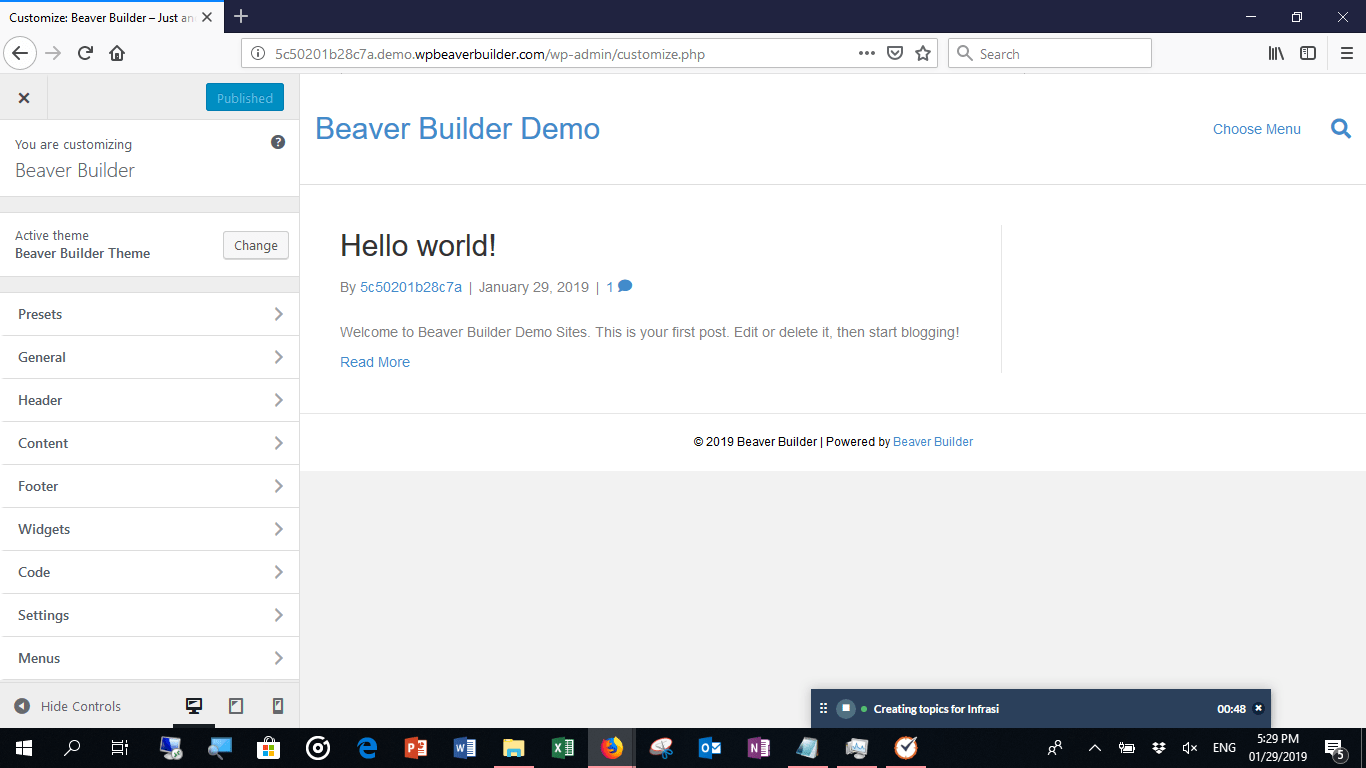Click the help question mark icon

(x=277, y=142)
